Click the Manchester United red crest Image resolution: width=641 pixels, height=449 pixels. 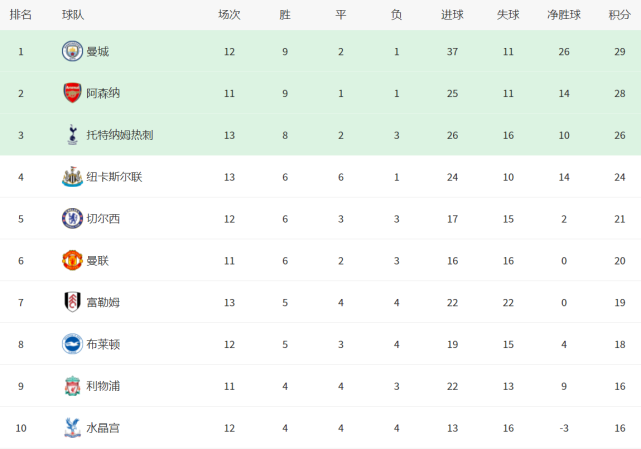point(72,260)
